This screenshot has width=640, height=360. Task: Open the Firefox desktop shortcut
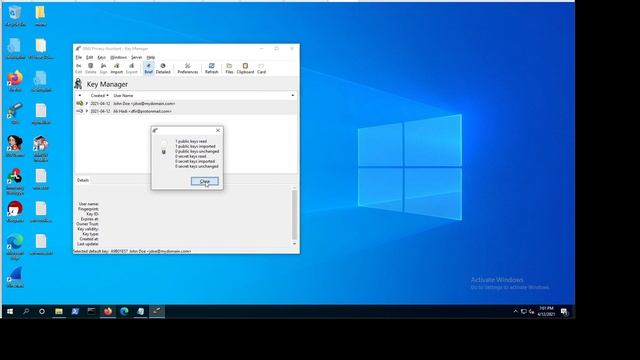pos(15,81)
